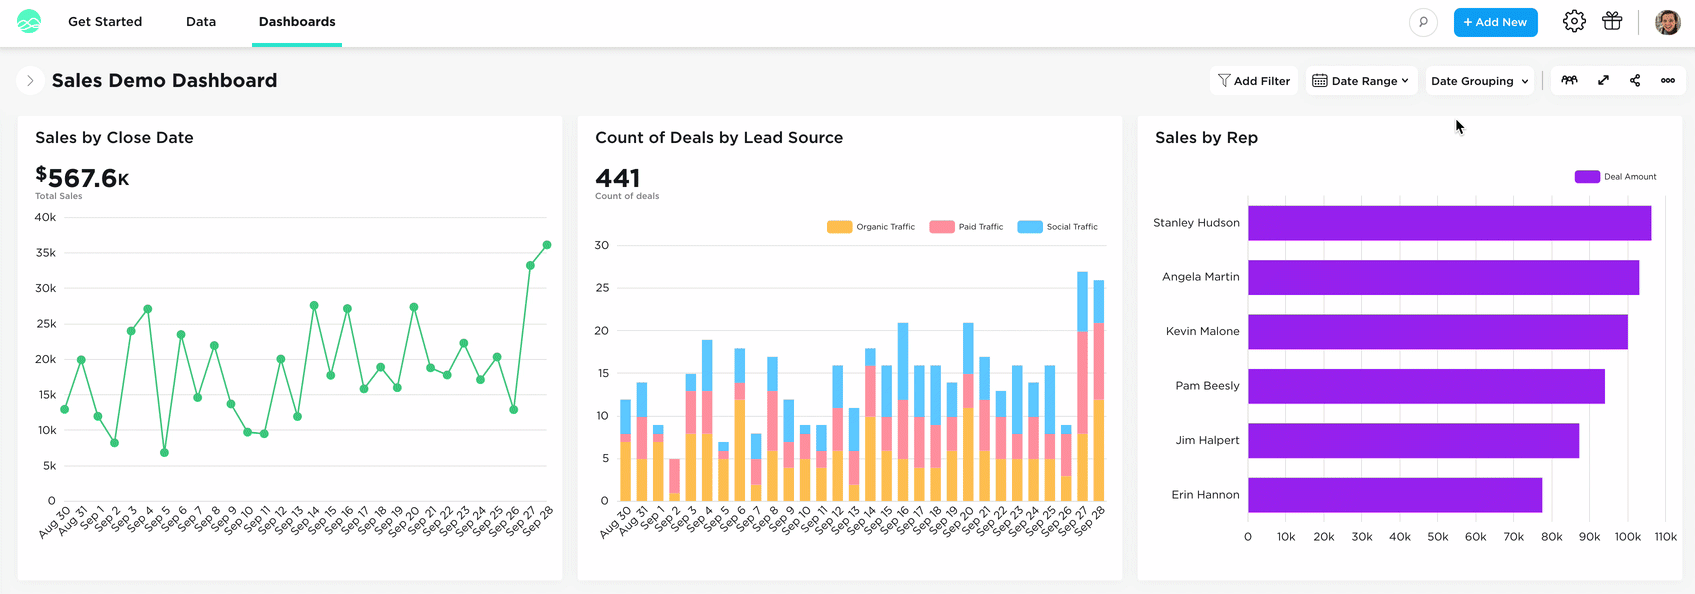Image resolution: width=1695 pixels, height=594 pixels.
Task: Switch to the Data tab
Action: 201,22
